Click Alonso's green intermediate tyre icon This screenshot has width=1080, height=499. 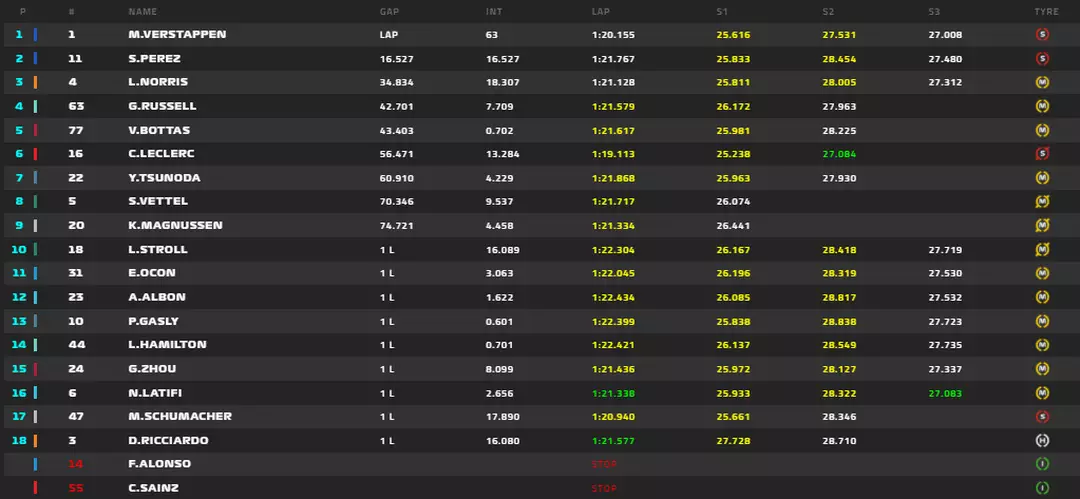pyautogui.click(x=1043, y=465)
